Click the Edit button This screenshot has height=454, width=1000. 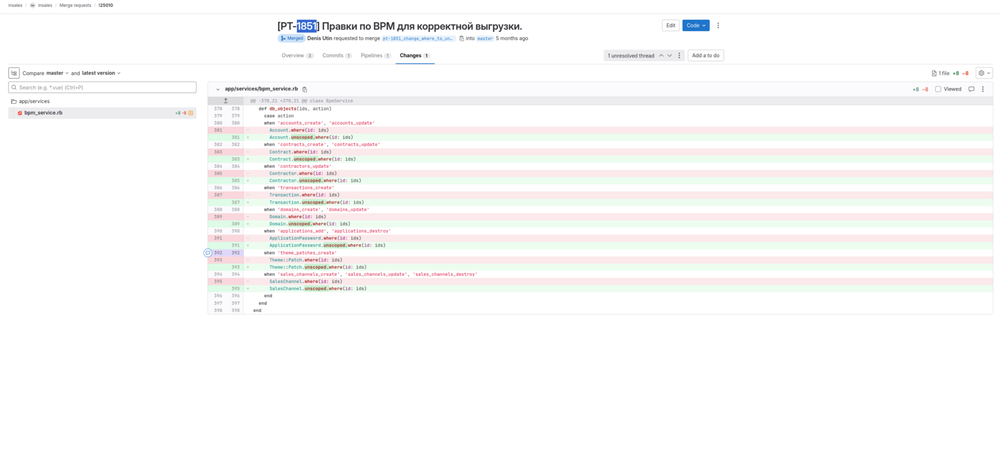tap(670, 25)
